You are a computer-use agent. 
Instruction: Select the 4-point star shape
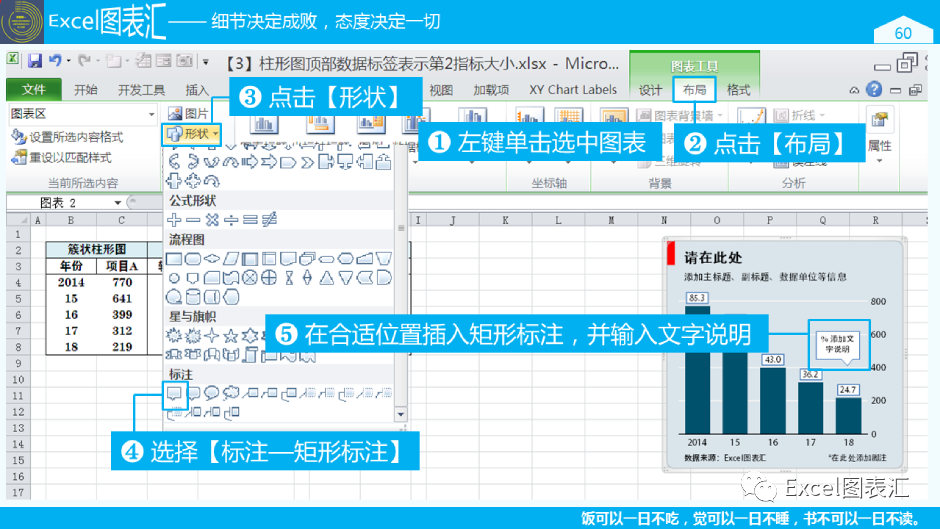212,336
